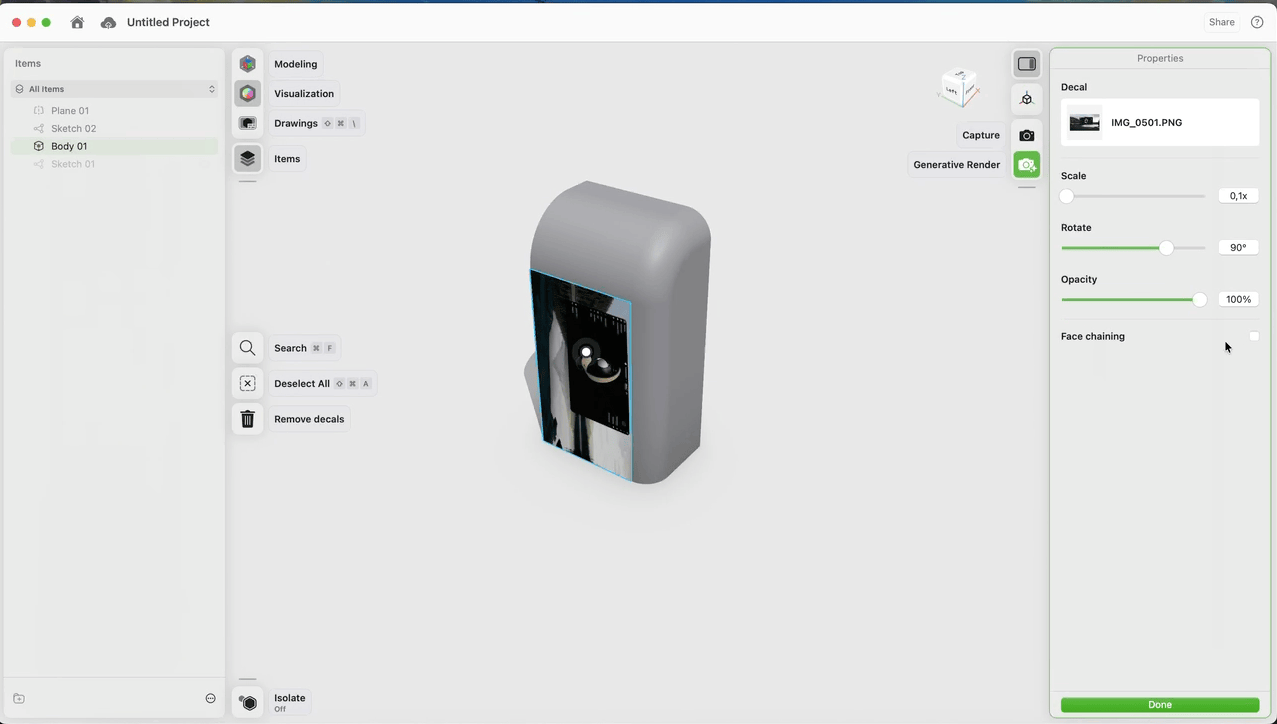Toggle the properties sidebar panel icon
Image resolution: width=1277 pixels, height=724 pixels.
coord(1027,64)
